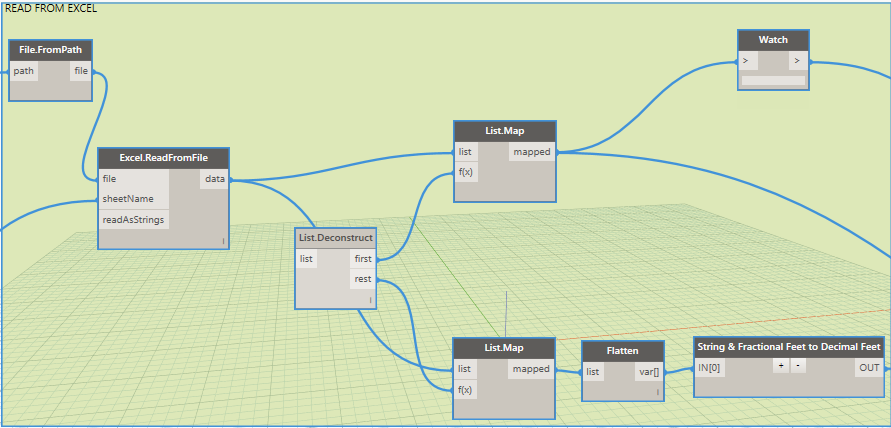Click the plus button to add Python input

(781, 367)
